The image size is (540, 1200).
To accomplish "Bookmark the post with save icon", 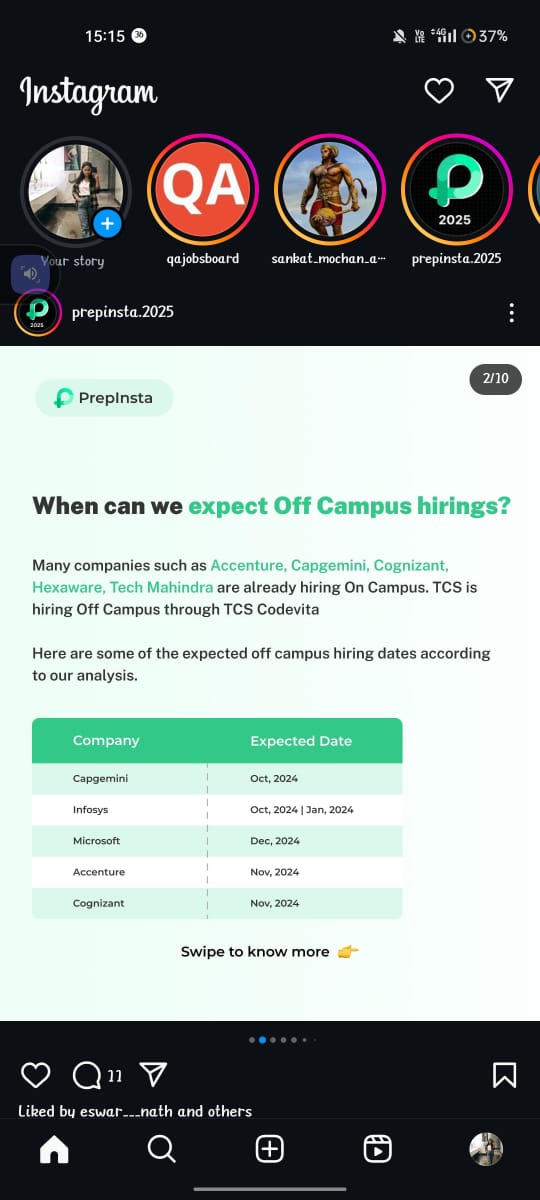I will pos(505,1075).
